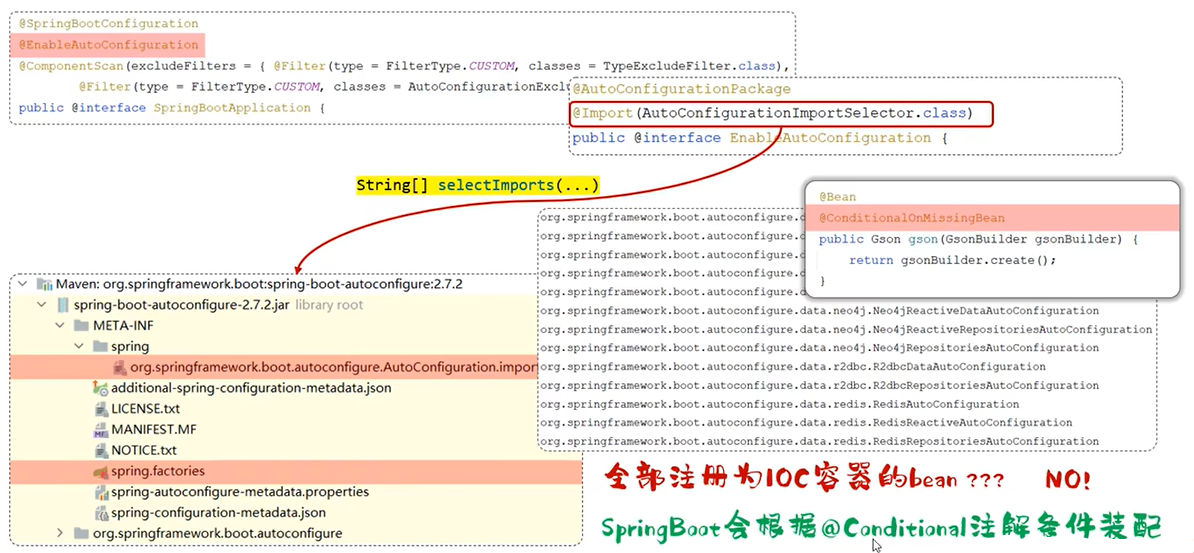Click the Neo4jReactiveDataAutoConfiguration entry
The image size is (1194, 553).
819,311
